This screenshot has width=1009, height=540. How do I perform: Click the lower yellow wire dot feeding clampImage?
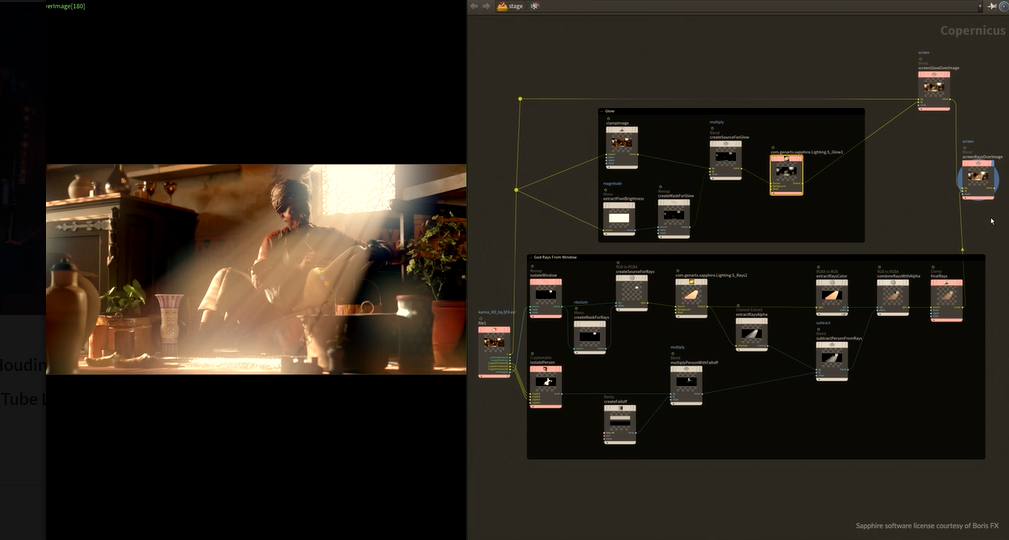coord(516,190)
